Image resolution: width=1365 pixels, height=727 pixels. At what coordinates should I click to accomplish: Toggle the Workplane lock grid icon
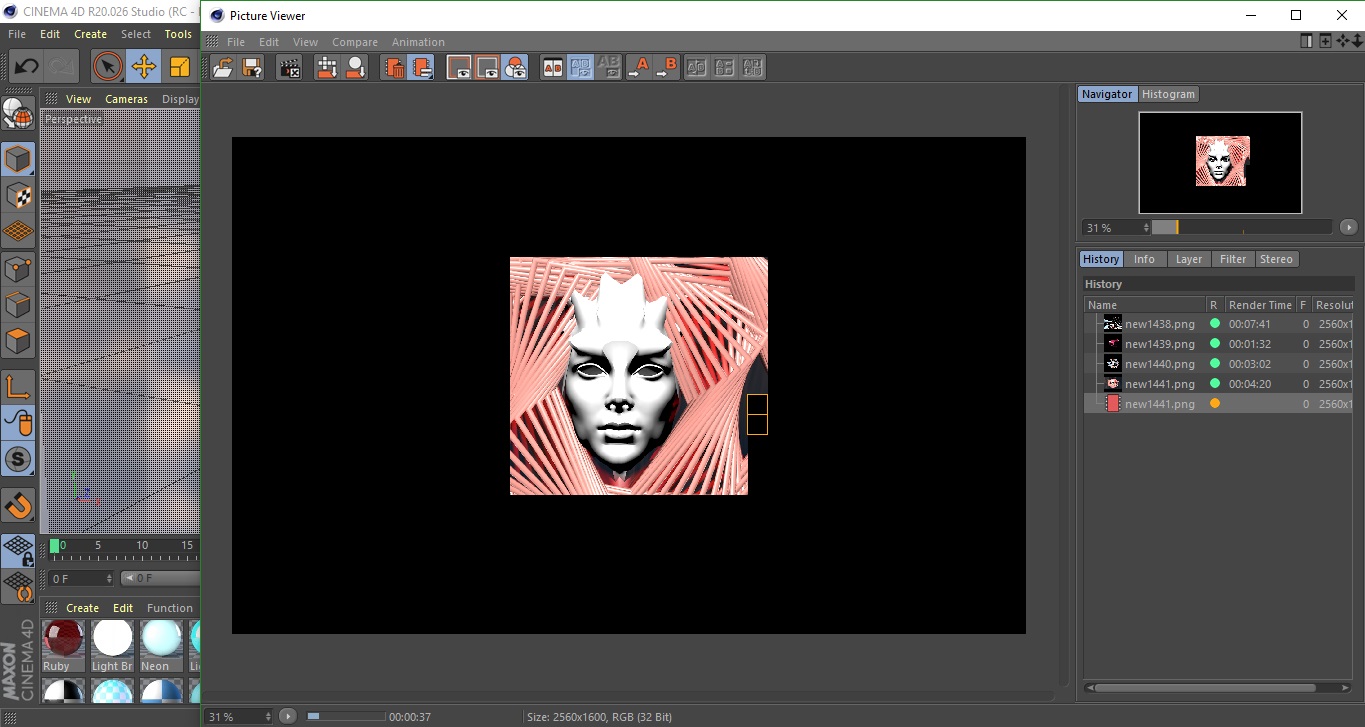tap(18, 550)
